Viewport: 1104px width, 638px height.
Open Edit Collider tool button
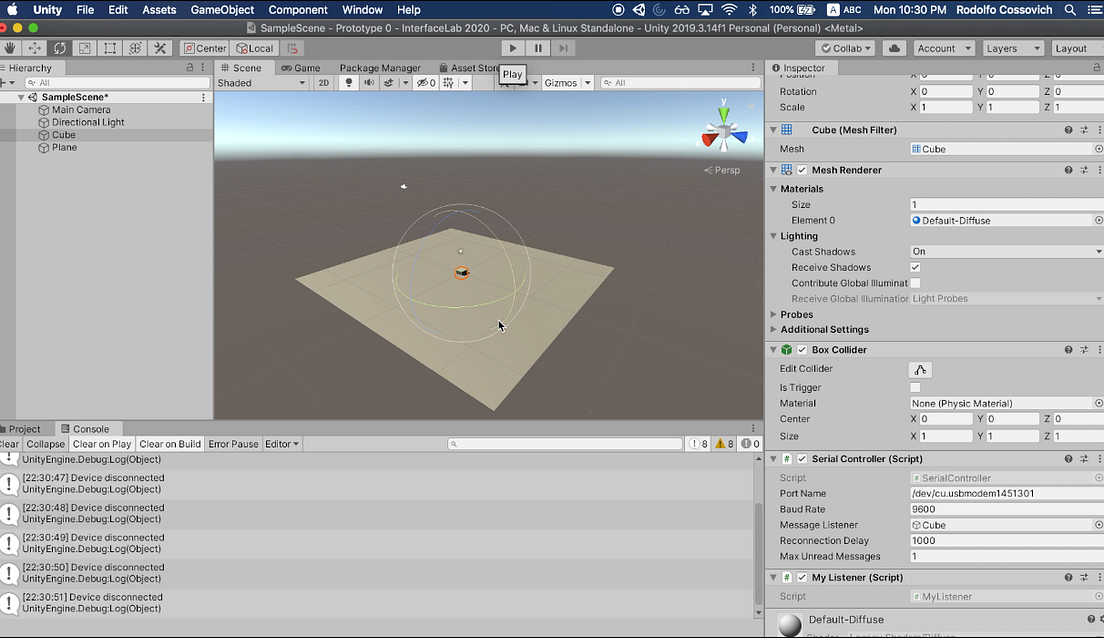920,369
